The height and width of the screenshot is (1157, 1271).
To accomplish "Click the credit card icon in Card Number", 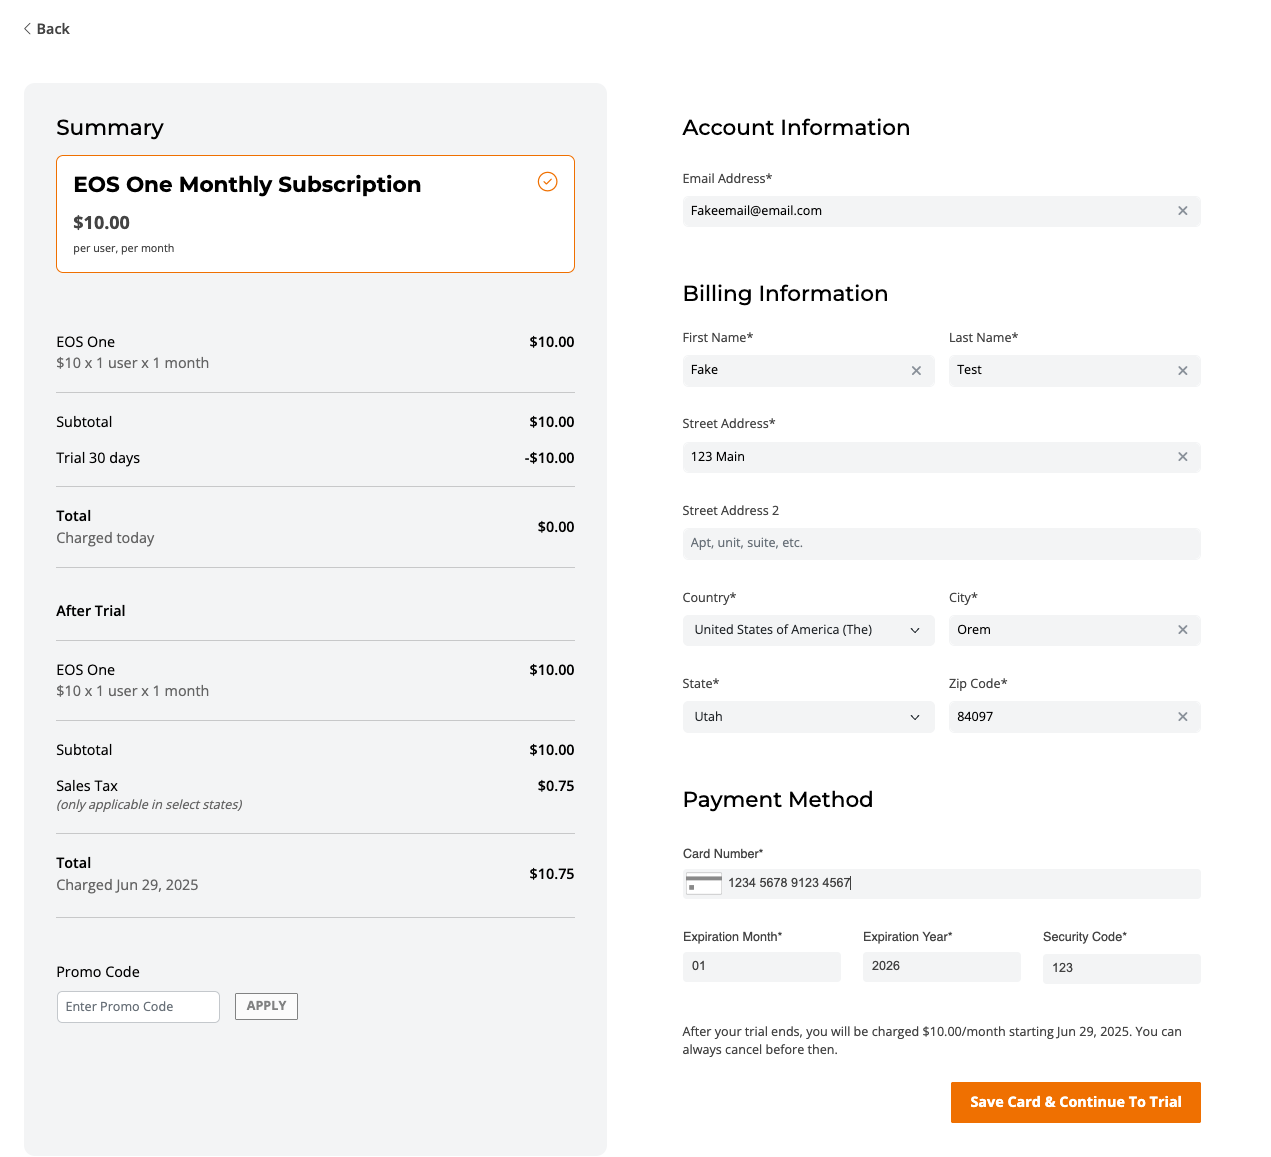I will (x=704, y=883).
